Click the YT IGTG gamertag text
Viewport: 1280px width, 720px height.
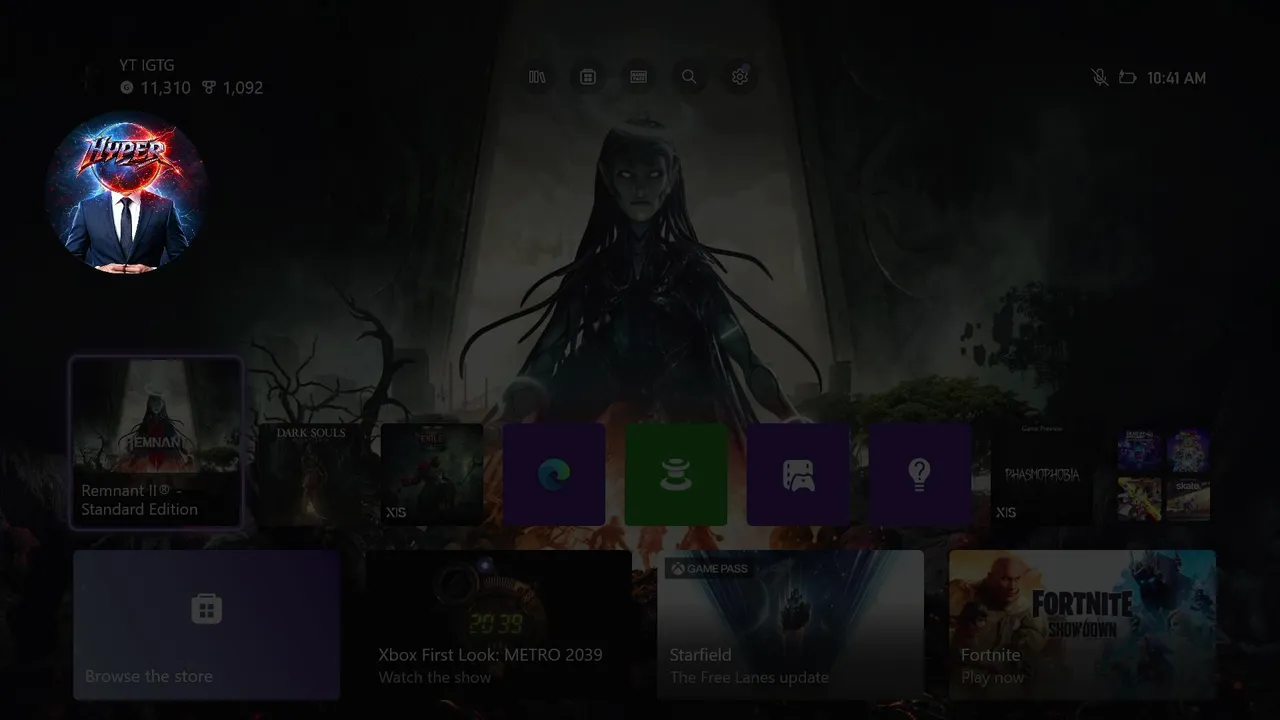[147, 65]
